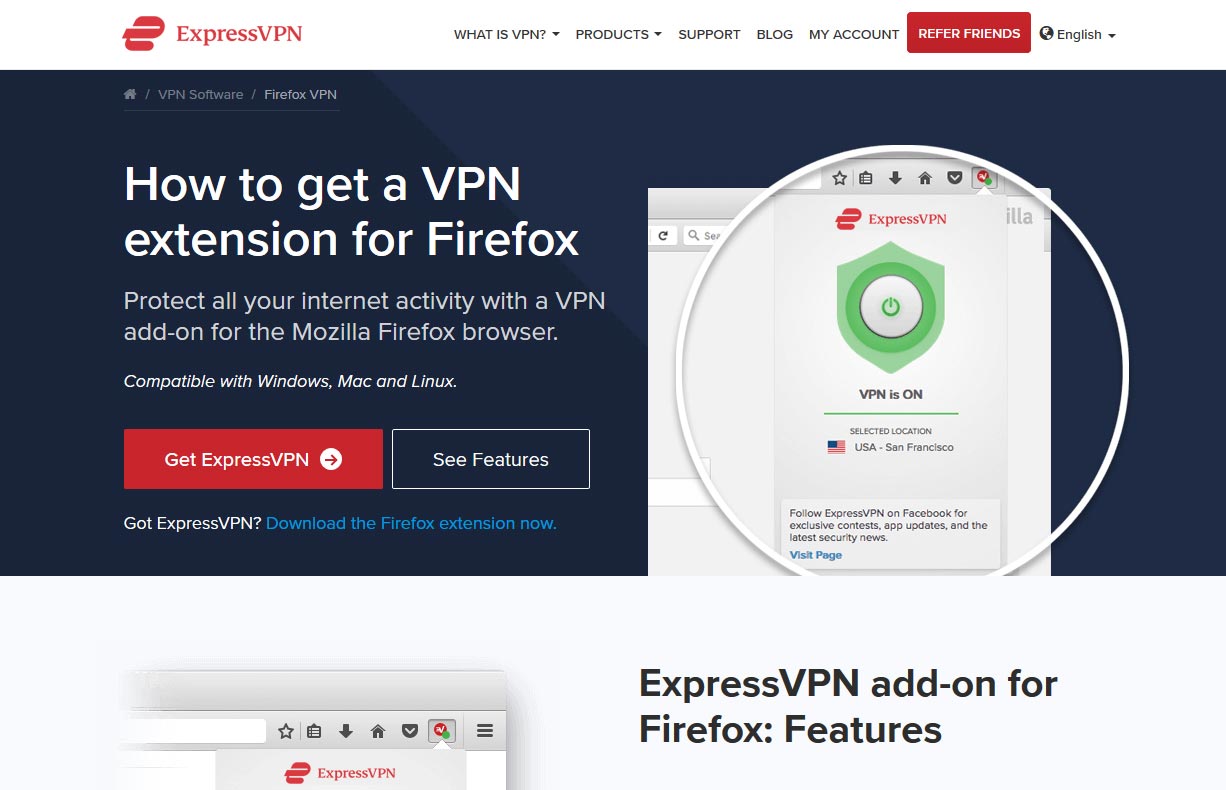The width and height of the screenshot is (1226, 790).
Task: Click the ExpressVPN extension icon in hero toolbar
Action: tap(985, 178)
